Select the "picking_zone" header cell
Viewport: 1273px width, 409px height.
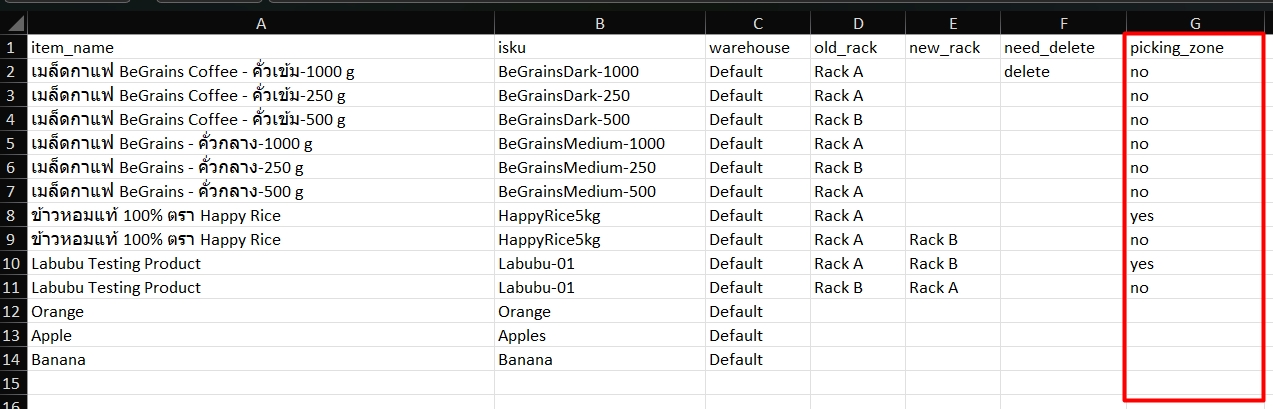coord(1176,47)
